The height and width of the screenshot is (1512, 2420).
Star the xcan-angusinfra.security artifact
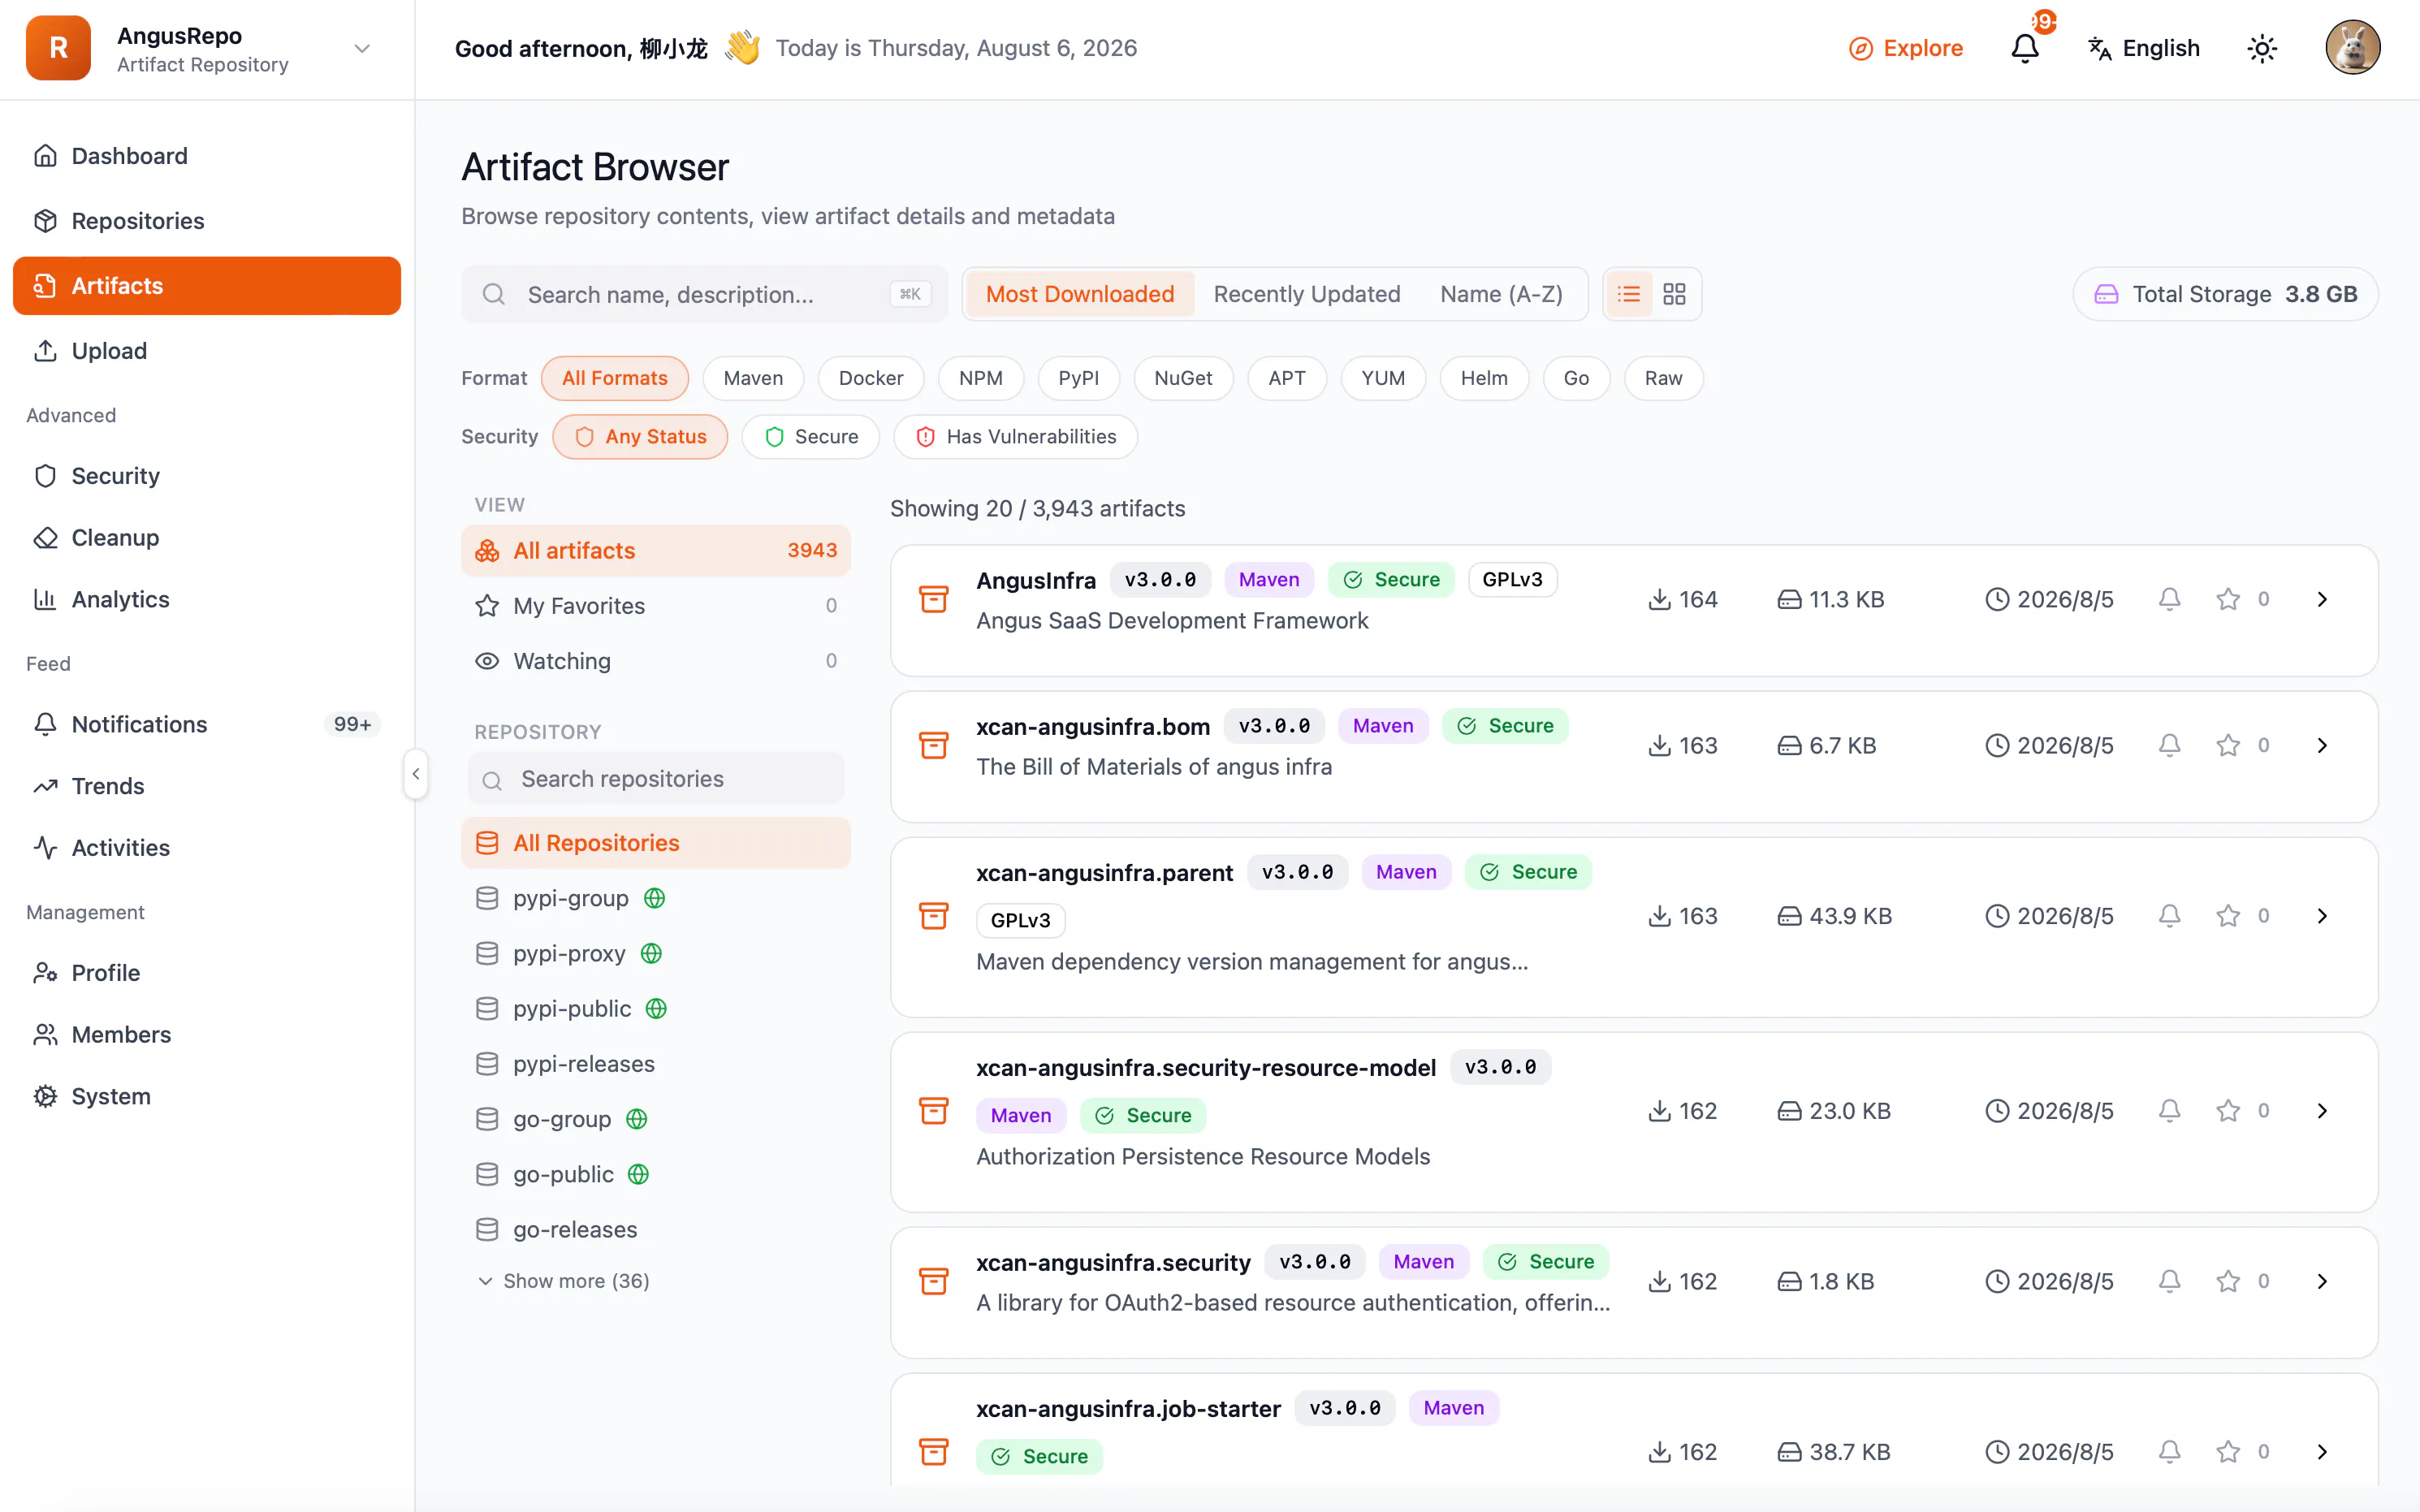2227,1281
